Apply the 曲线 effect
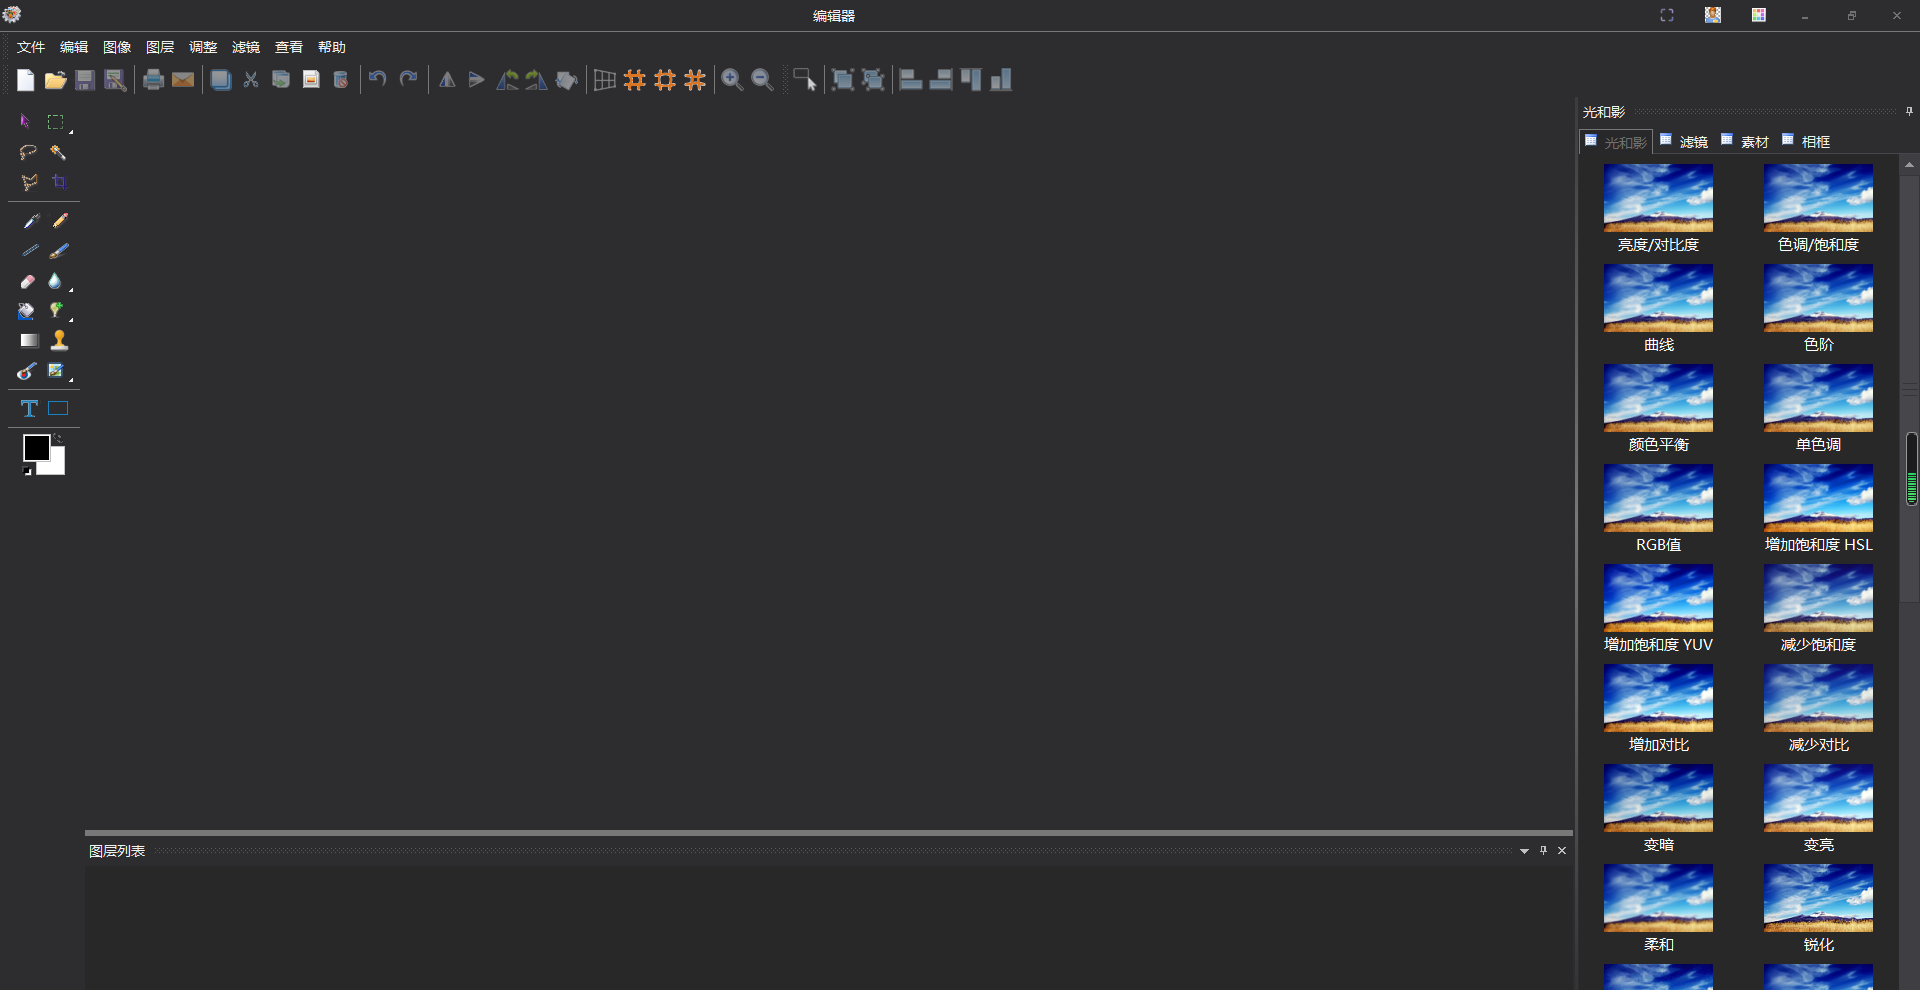This screenshot has width=1920, height=990. [1658, 309]
